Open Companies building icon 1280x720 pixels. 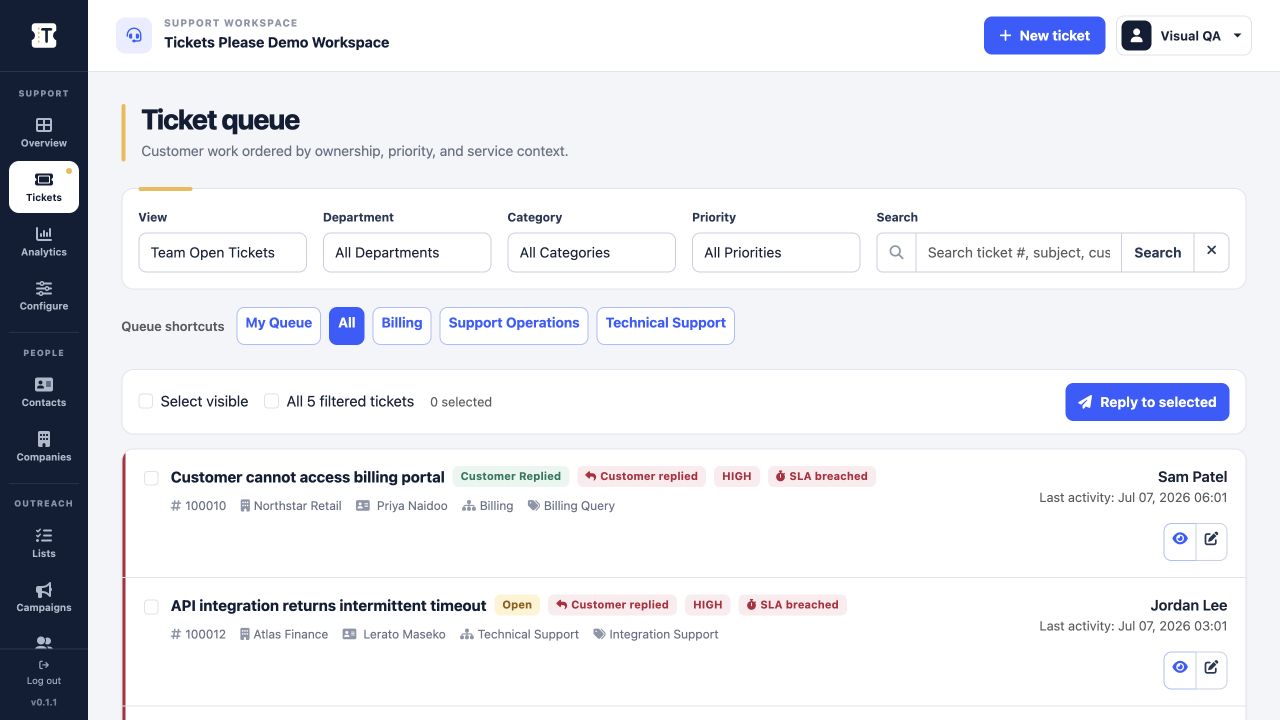point(44,439)
